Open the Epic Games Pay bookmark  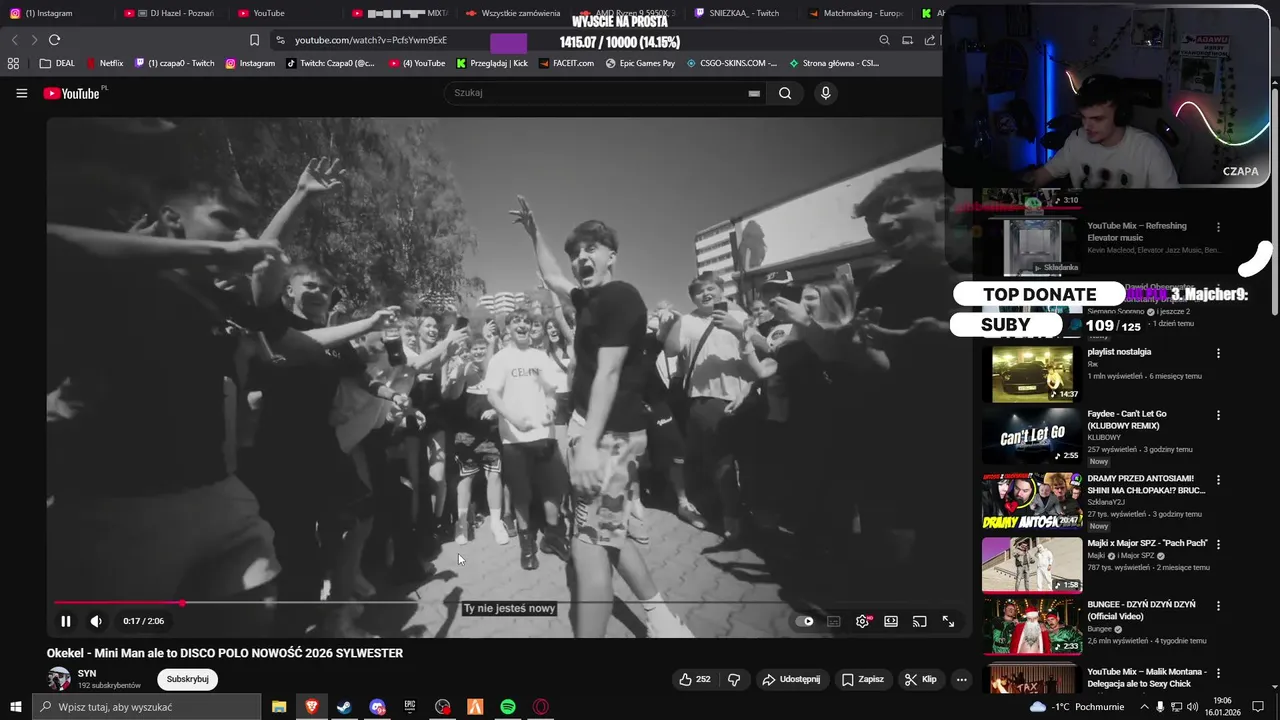(641, 63)
